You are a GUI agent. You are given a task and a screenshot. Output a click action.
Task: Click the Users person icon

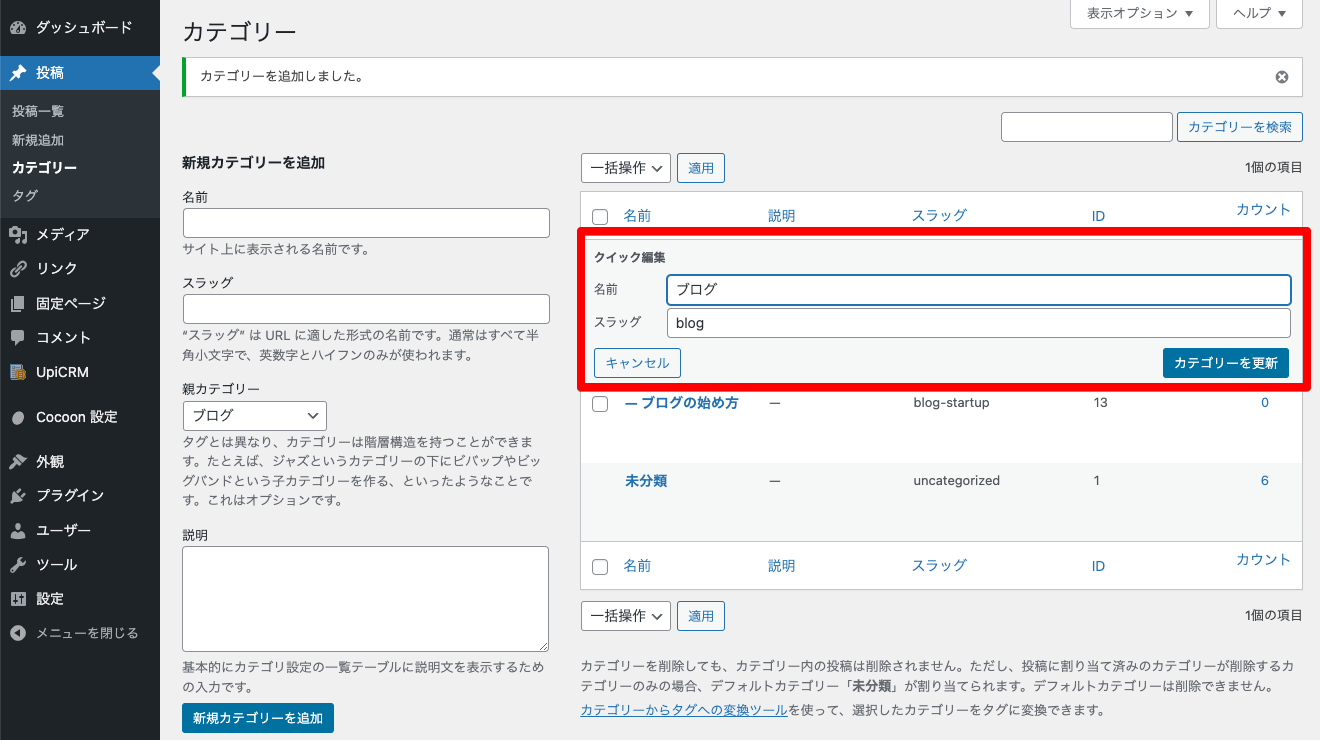18,531
